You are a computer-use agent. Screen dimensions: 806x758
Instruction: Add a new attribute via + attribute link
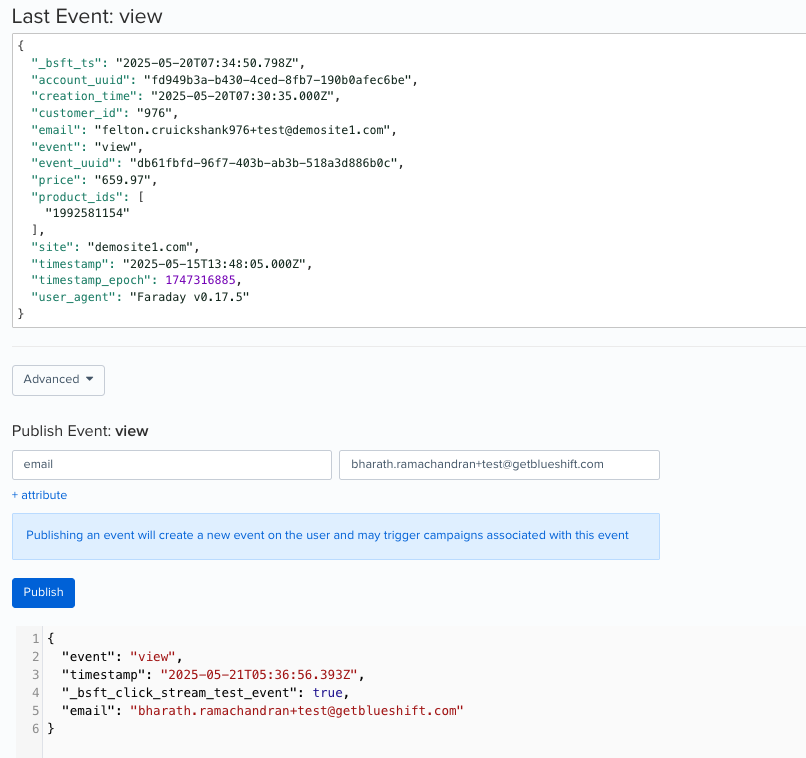[x=40, y=495]
